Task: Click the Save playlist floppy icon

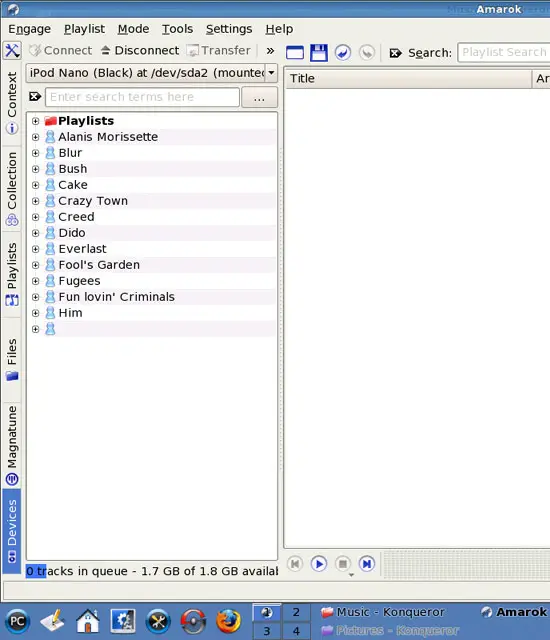Action: [x=319, y=53]
